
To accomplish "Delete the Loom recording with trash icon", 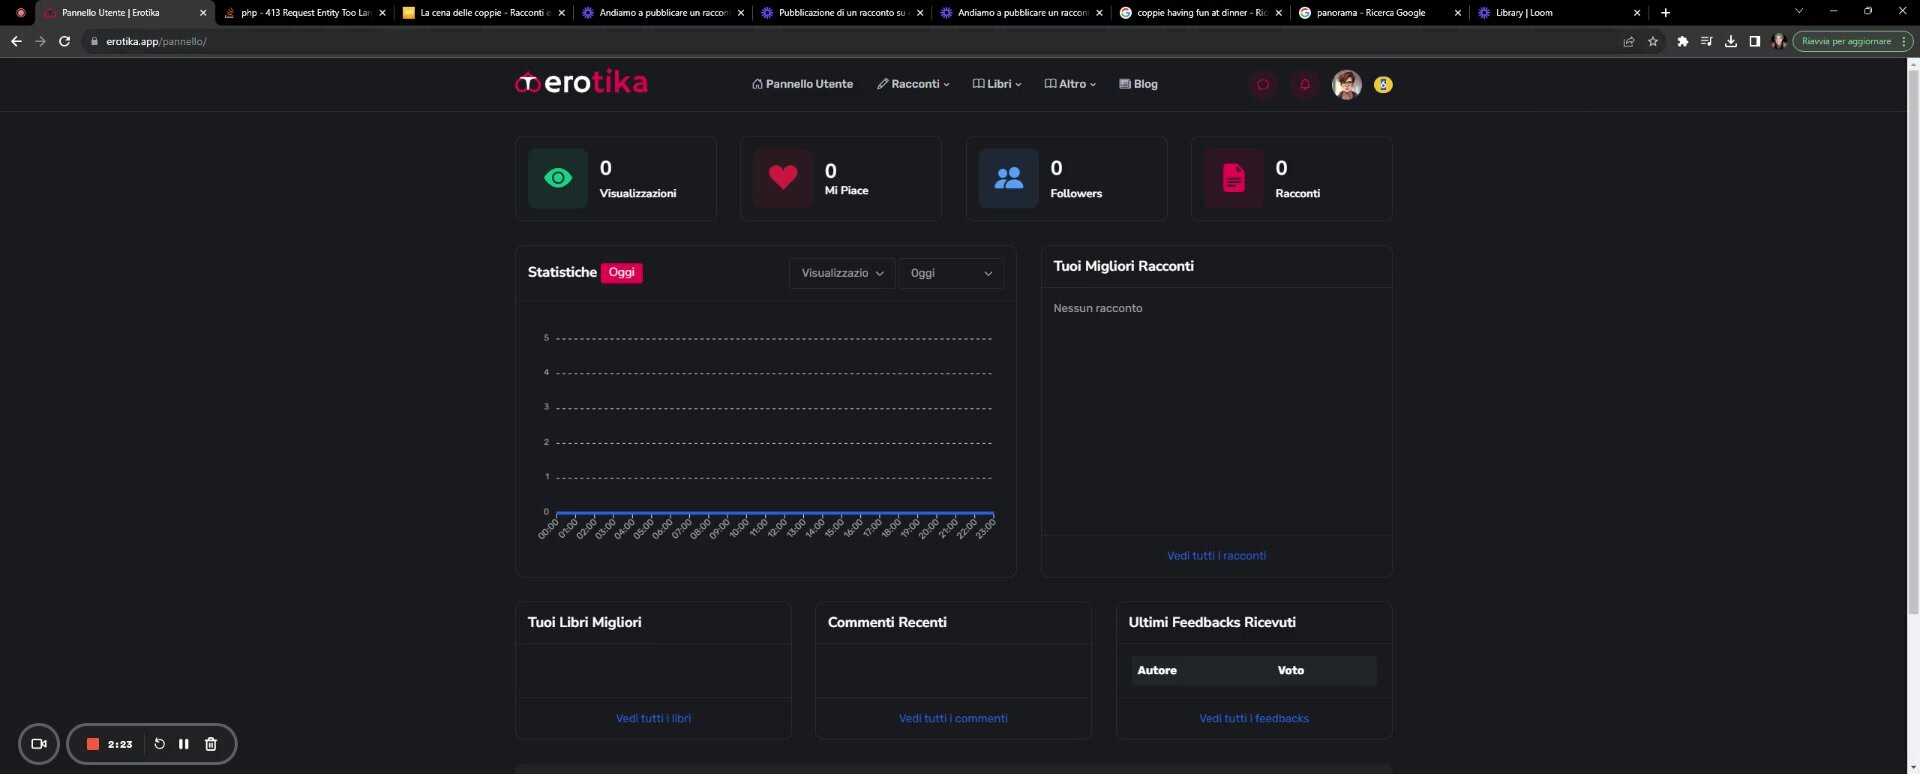I will pos(211,744).
